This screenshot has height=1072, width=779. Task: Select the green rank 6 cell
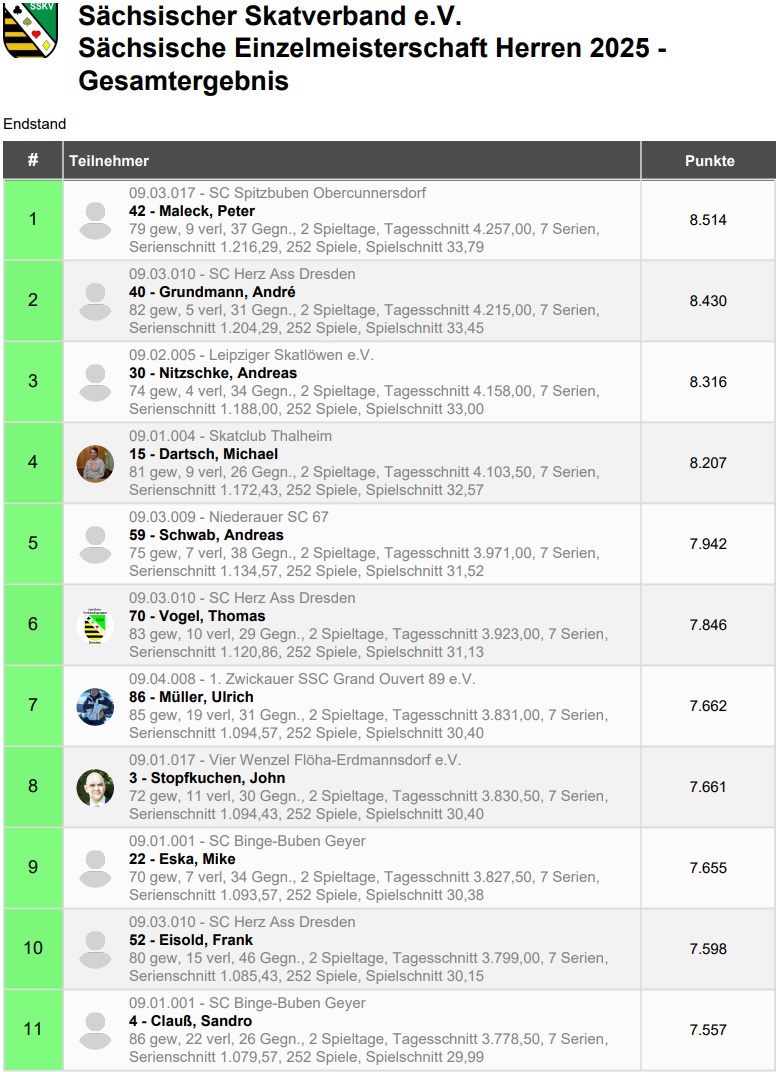click(33, 625)
